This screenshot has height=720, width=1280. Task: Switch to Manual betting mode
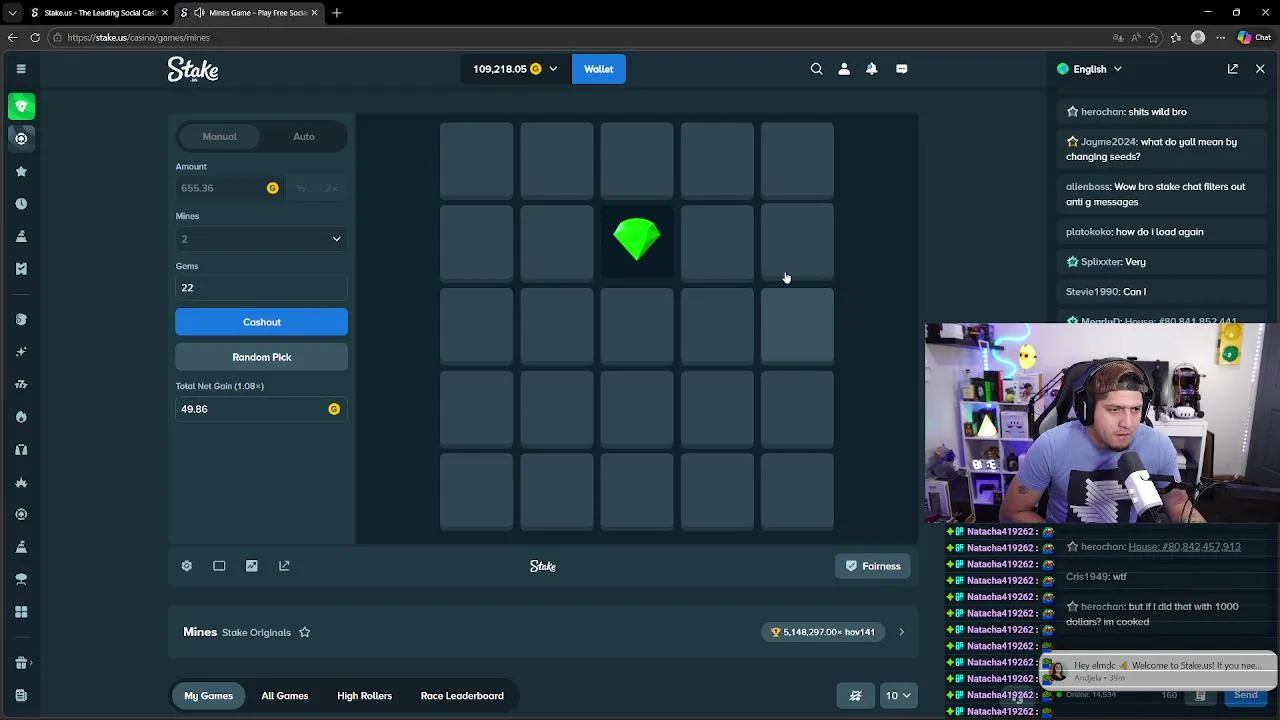[219, 136]
